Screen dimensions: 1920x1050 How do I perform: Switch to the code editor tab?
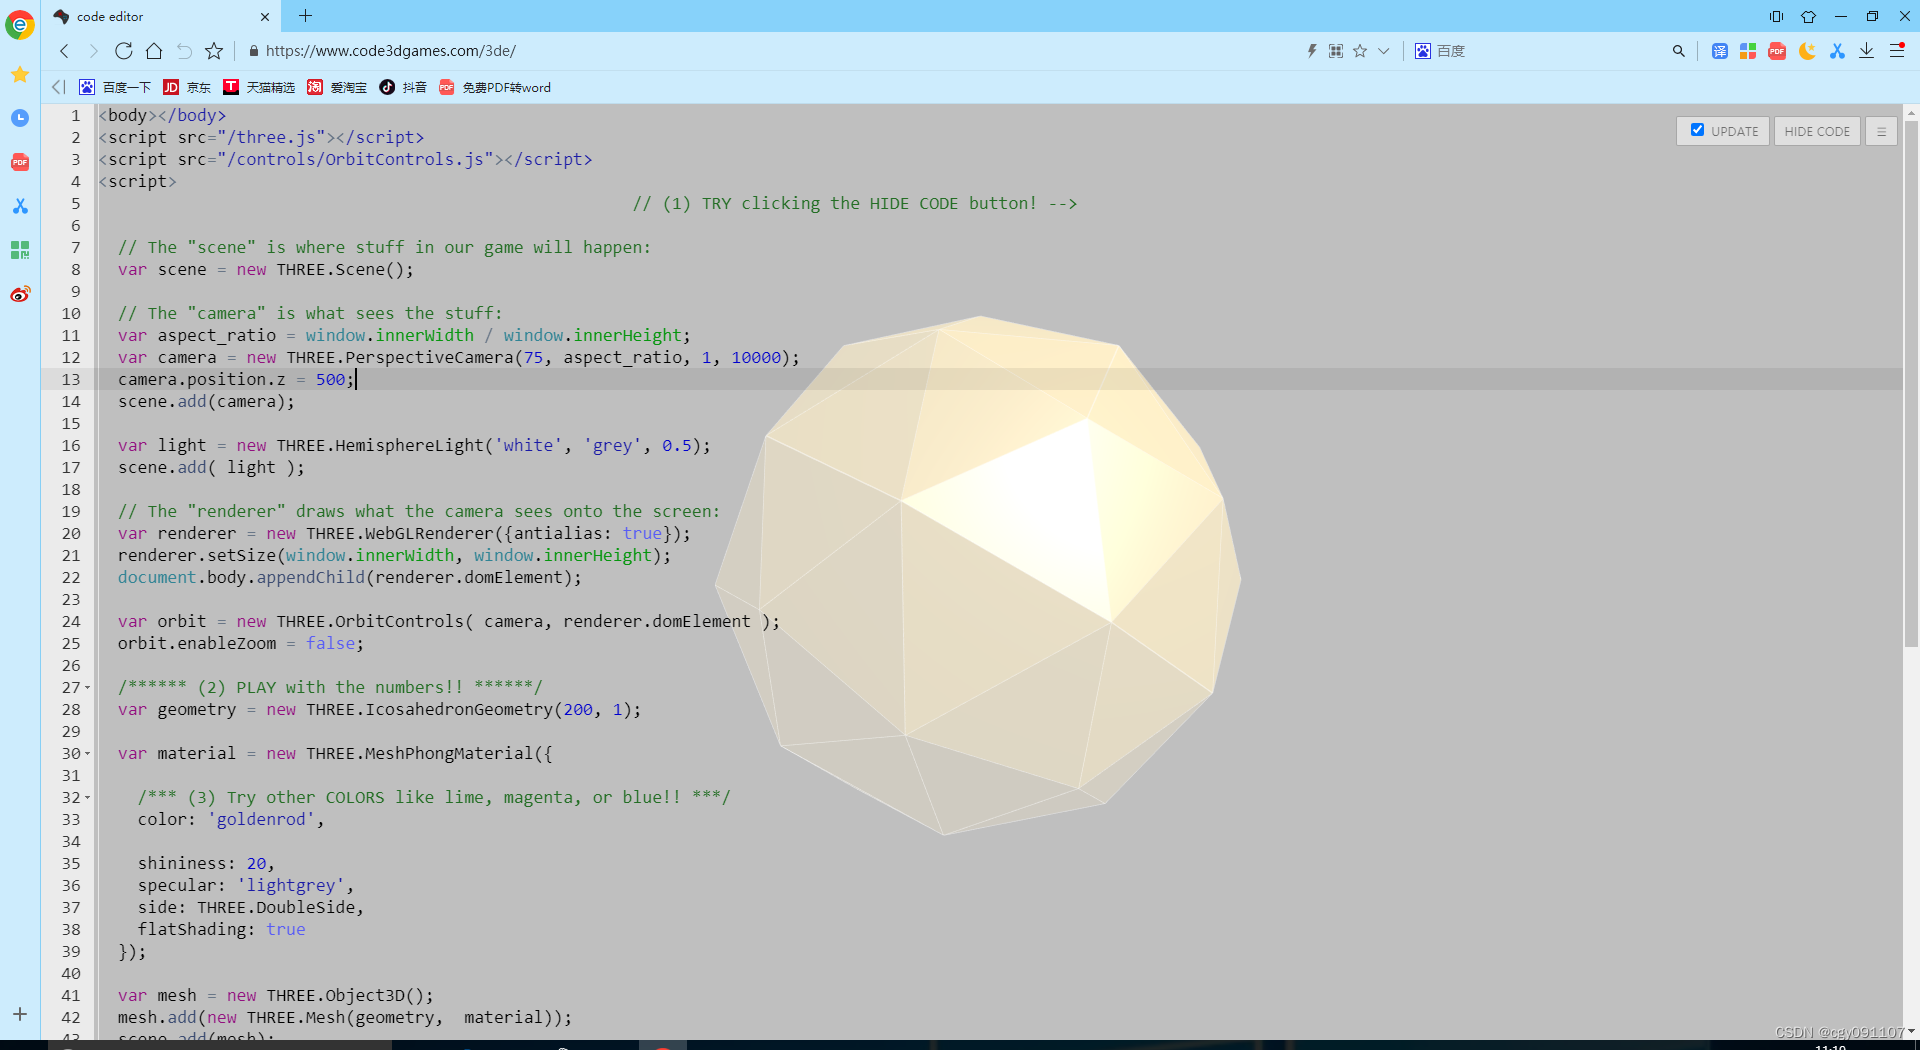[x=150, y=16]
